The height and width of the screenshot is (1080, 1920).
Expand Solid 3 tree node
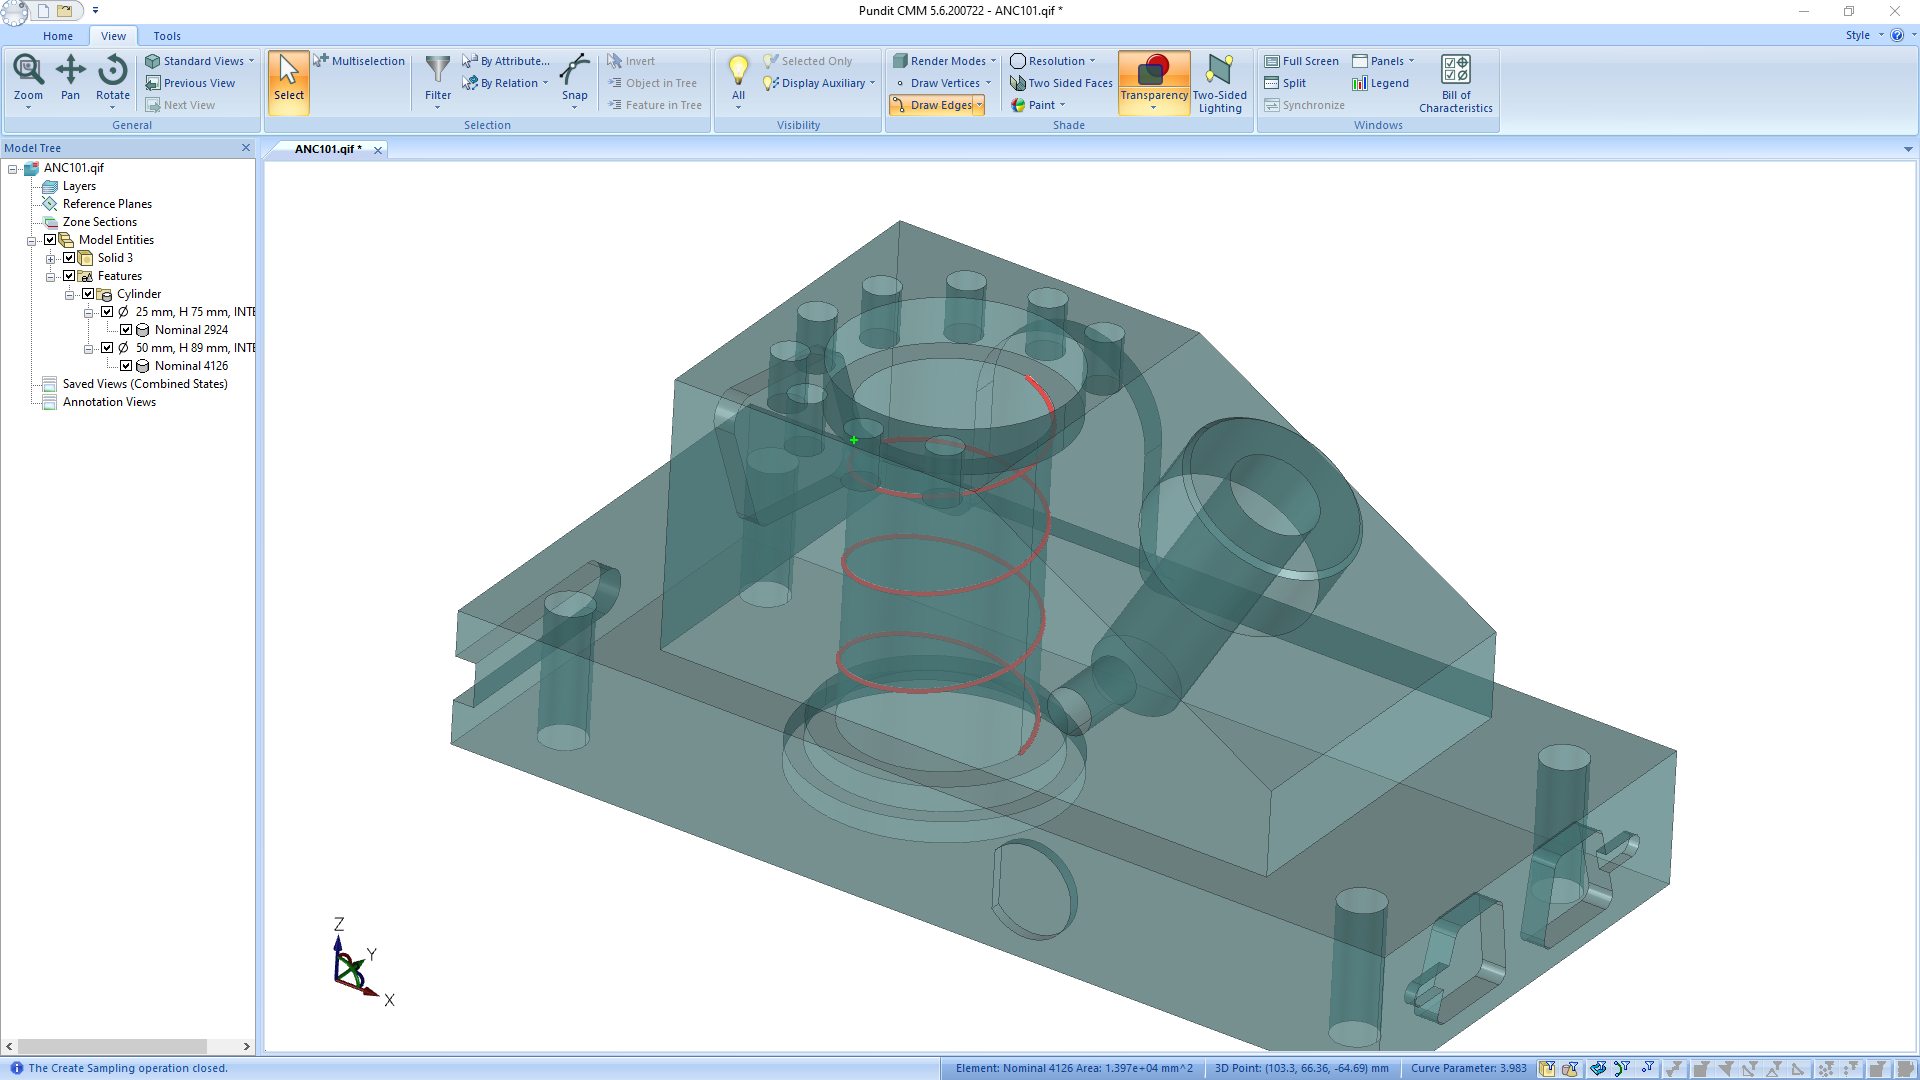coord(51,259)
